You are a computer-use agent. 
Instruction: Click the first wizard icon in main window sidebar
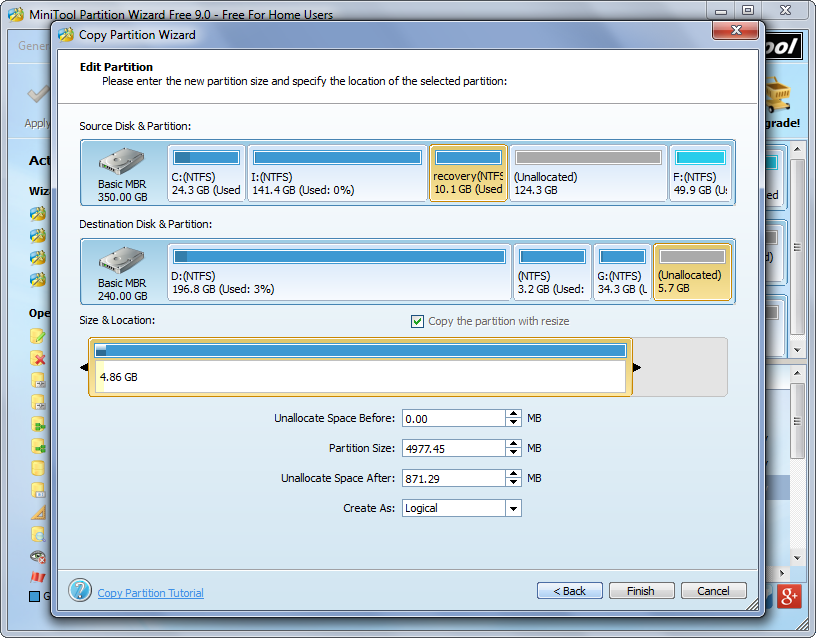(x=37, y=213)
